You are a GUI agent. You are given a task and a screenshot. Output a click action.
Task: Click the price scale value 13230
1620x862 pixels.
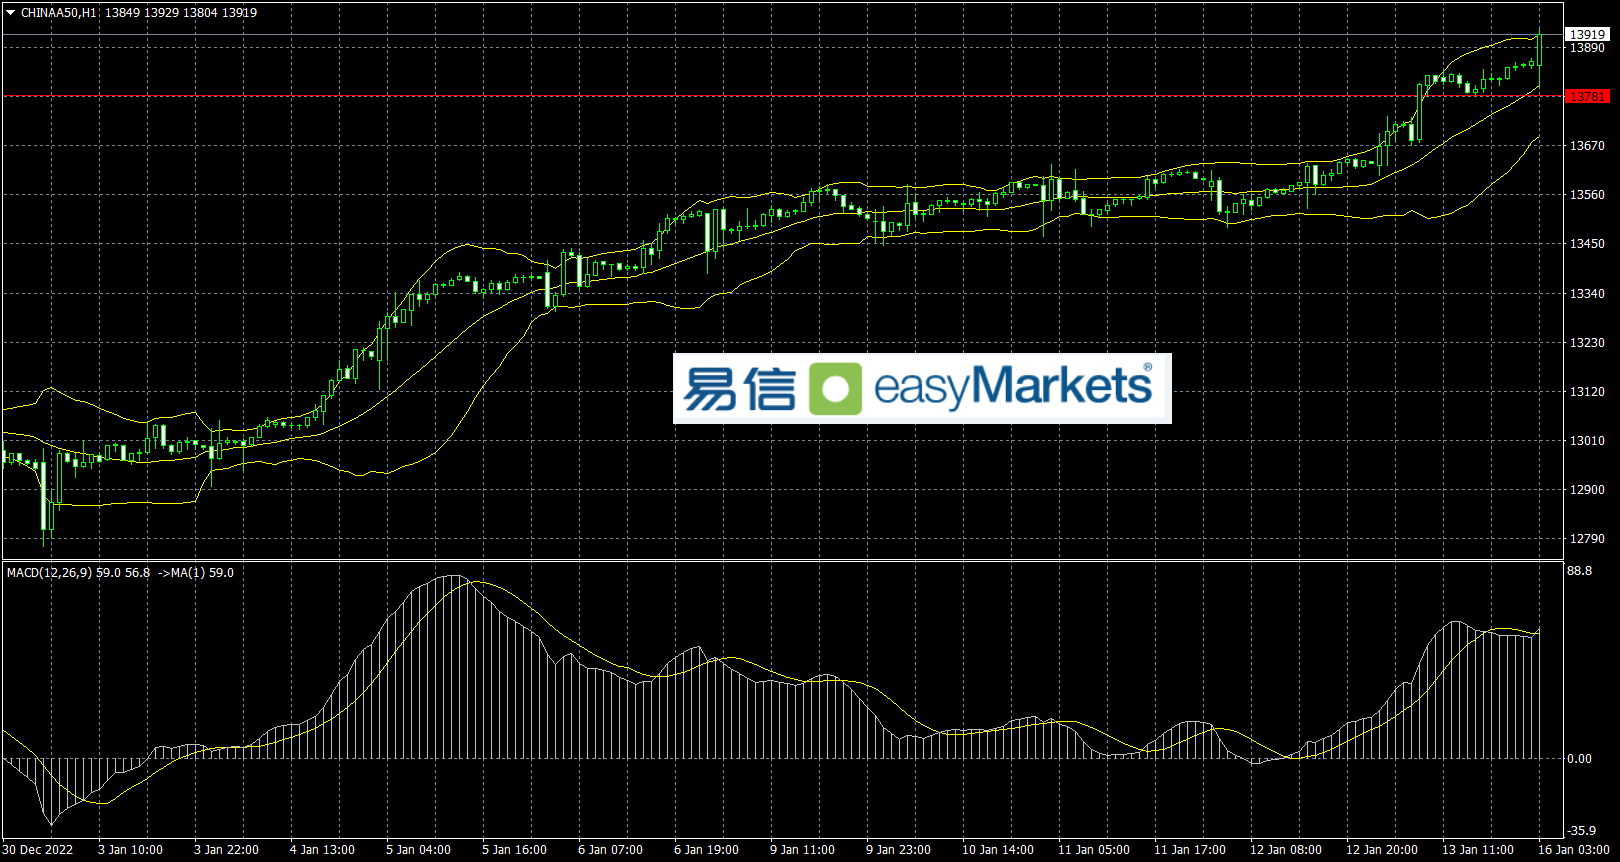pyautogui.click(x=1587, y=343)
